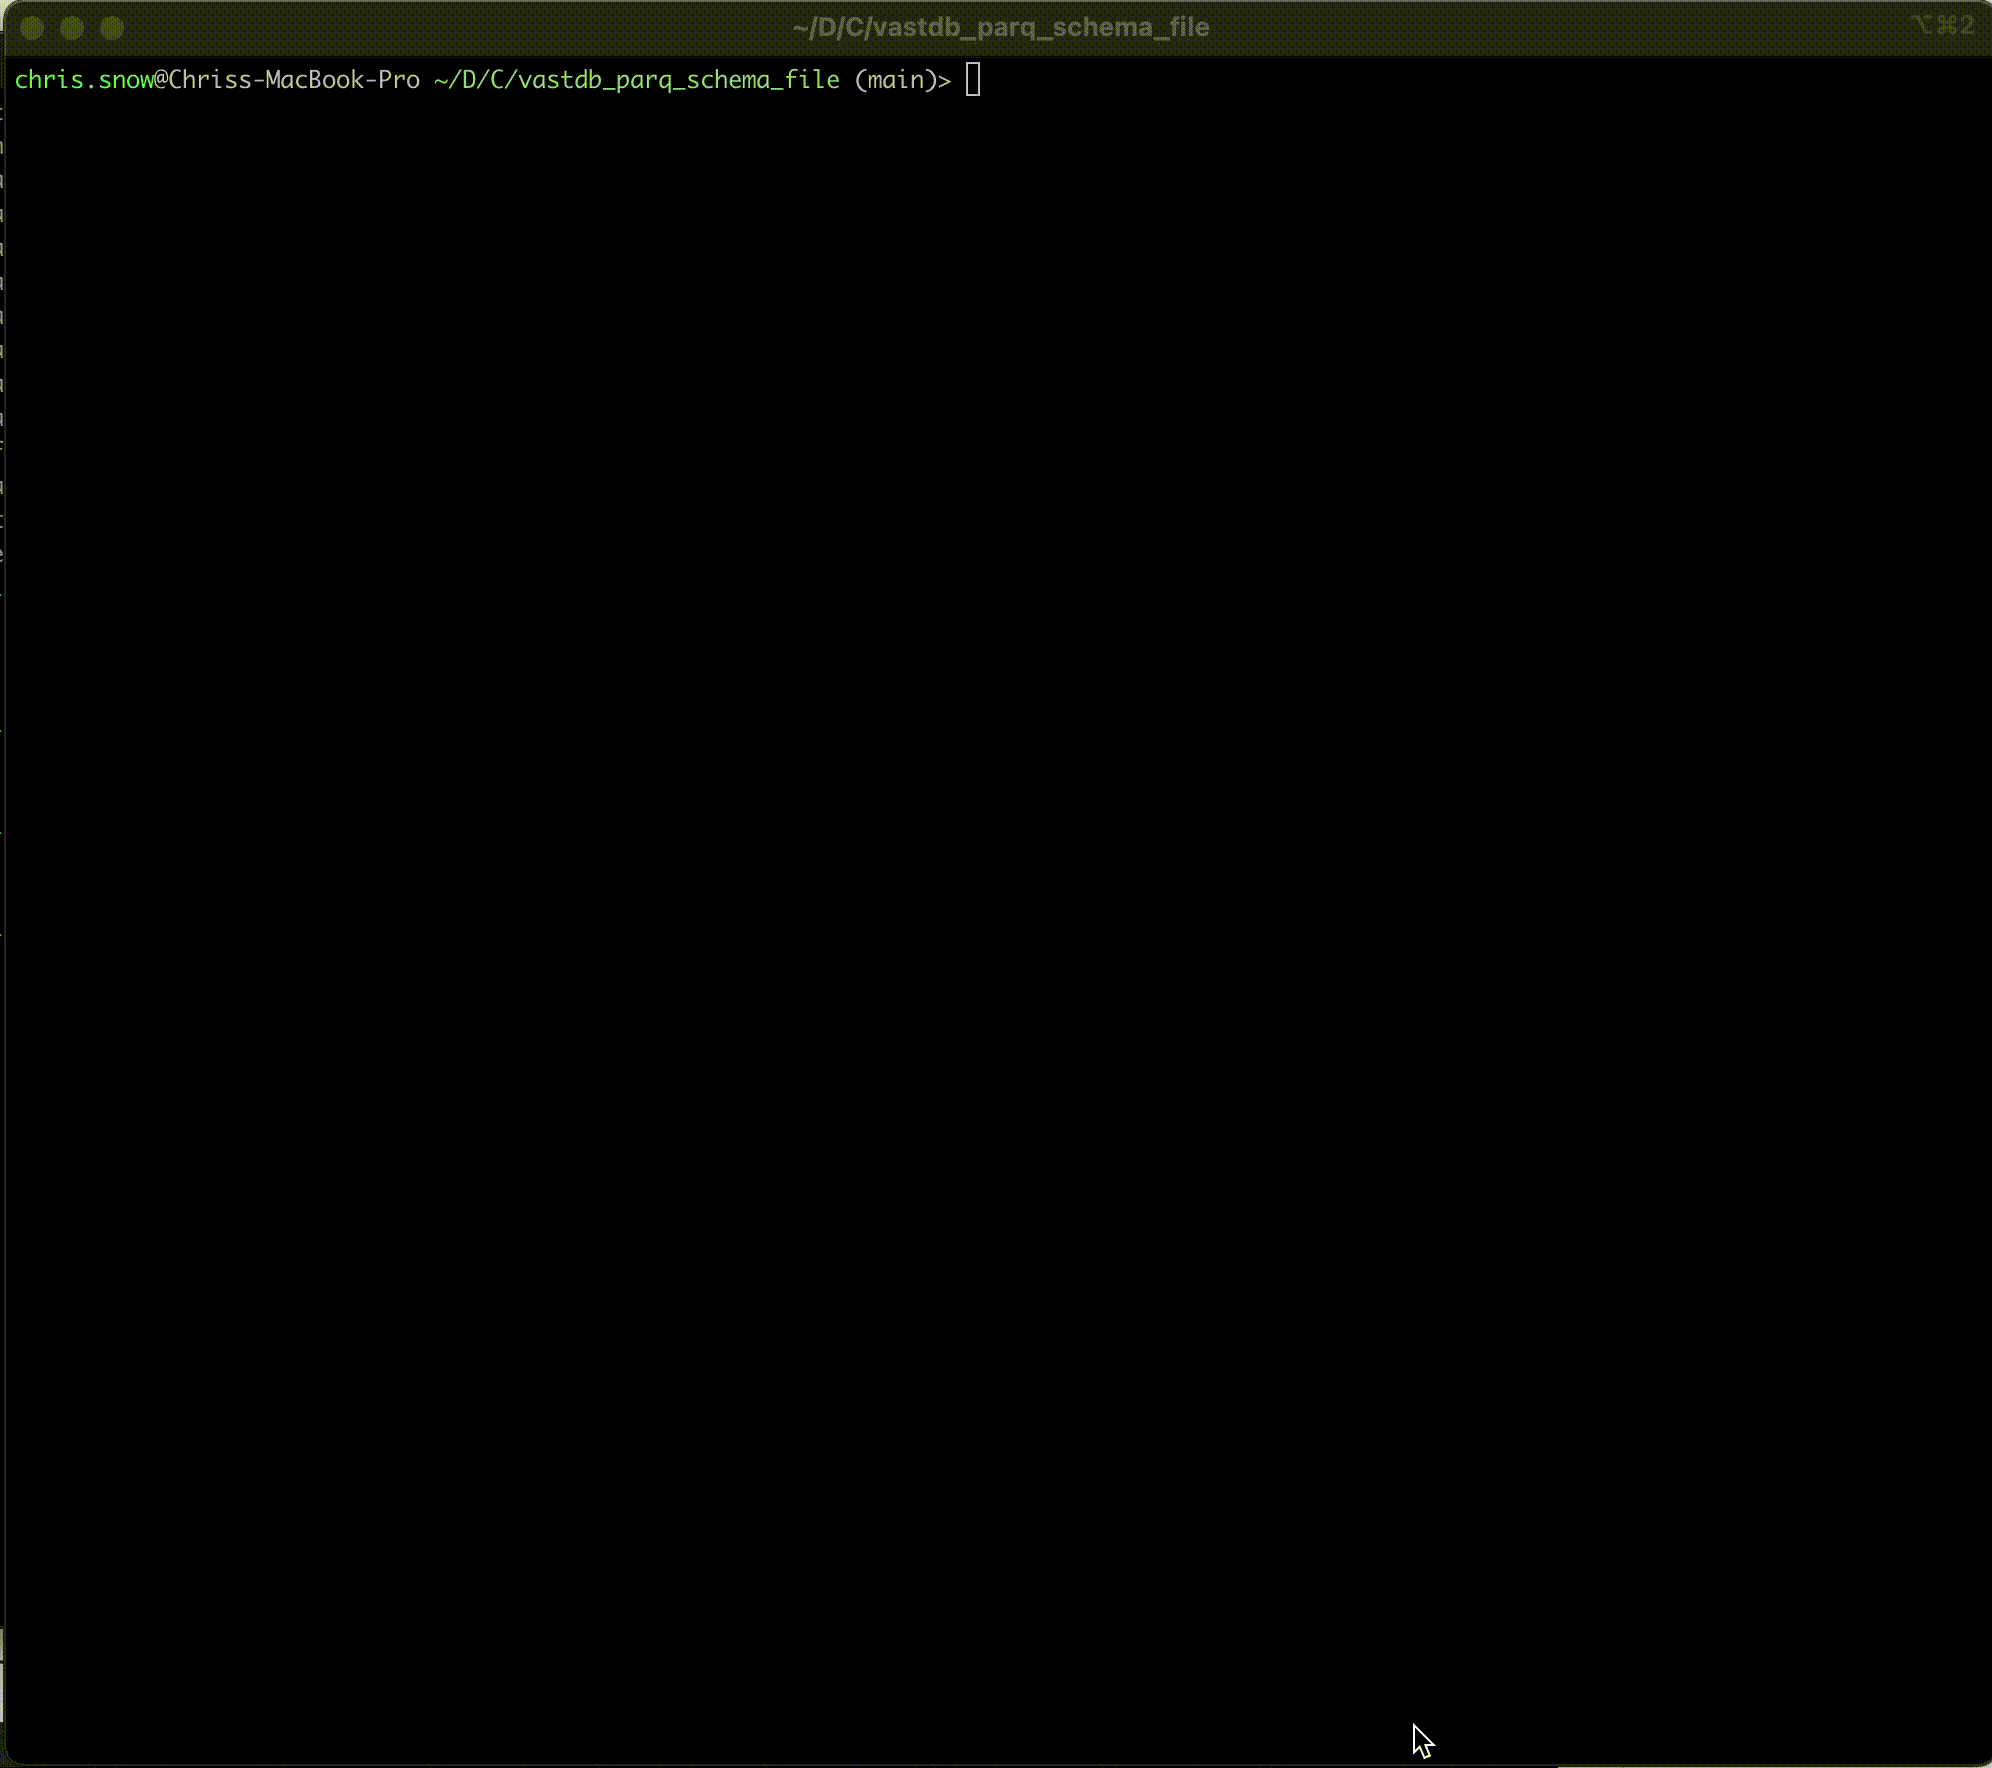The width and height of the screenshot is (1992, 1768).
Task: Maximize the terminal window
Action: (x=112, y=28)
